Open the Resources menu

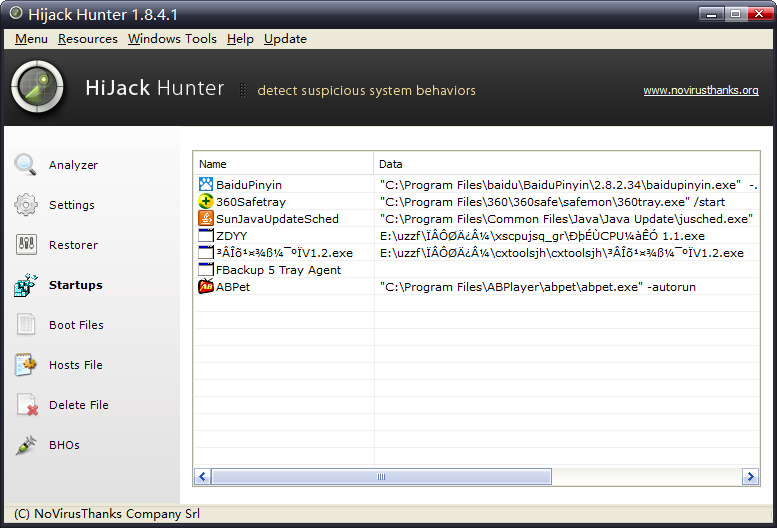point(88,39)
